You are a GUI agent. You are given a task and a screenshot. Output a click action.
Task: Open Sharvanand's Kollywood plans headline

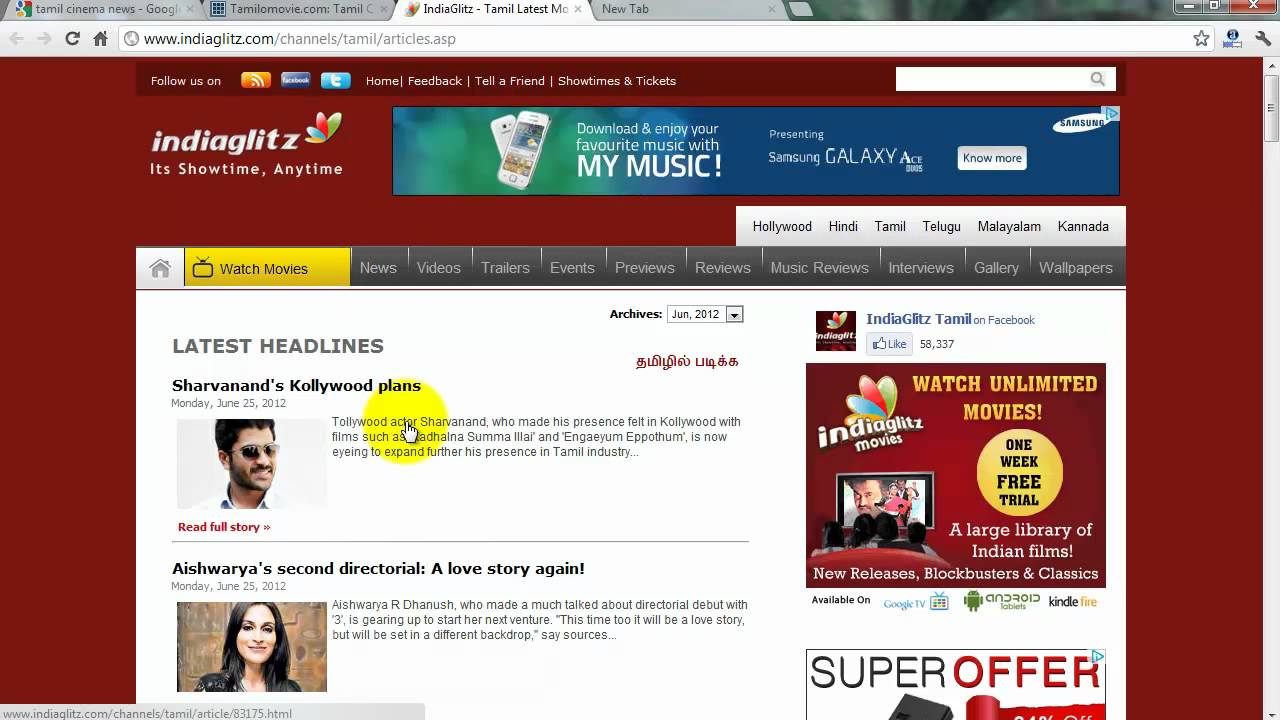point(296,386)
